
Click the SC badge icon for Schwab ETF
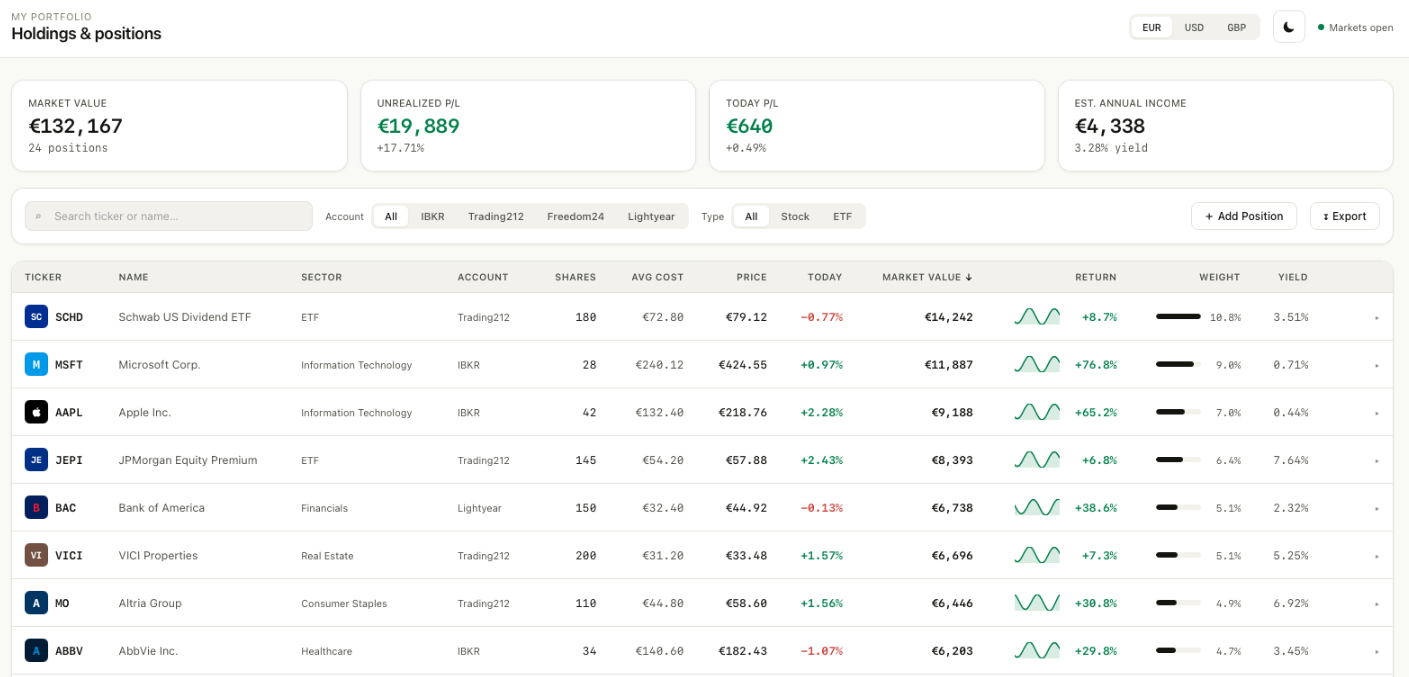click(34, 316)
